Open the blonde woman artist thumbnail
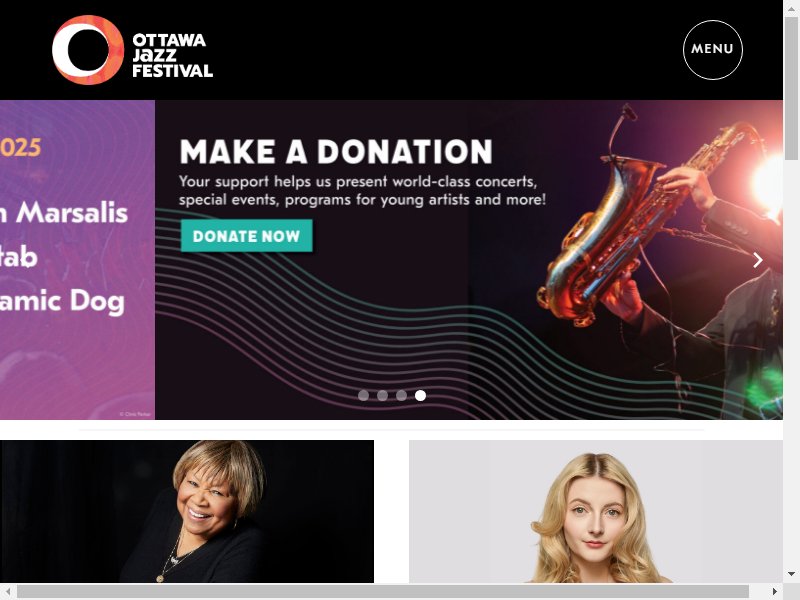 point(595,511)
